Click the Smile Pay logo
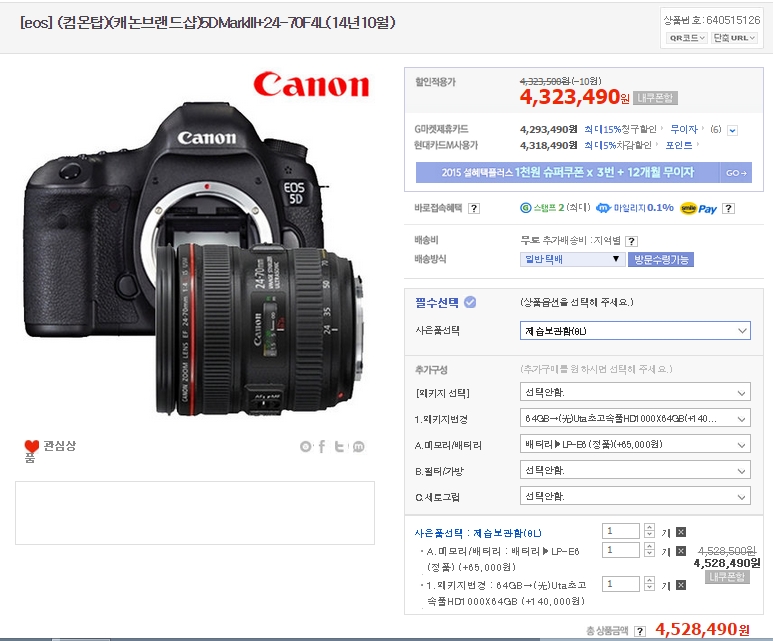 tap(698, 209)
